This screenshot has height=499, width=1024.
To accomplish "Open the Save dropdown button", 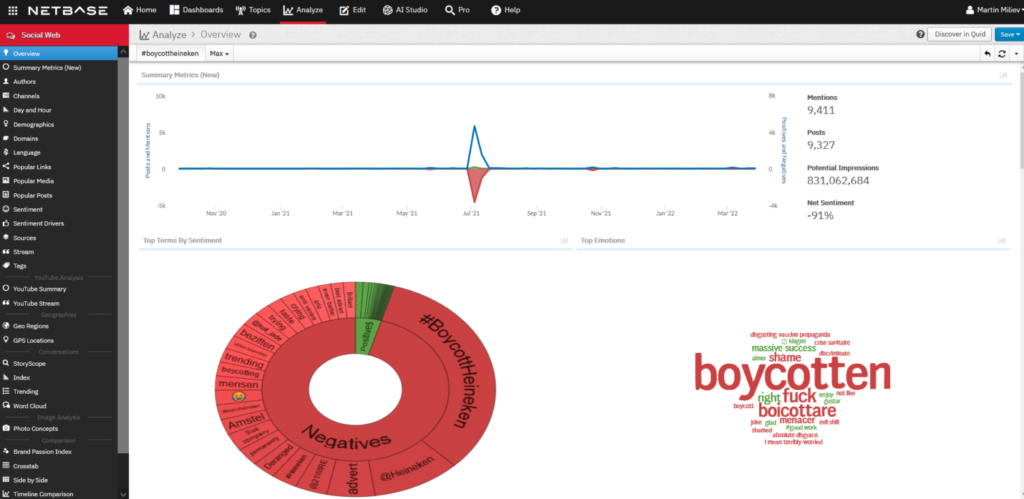I will pyautogui.click(x=1009, y=35).
